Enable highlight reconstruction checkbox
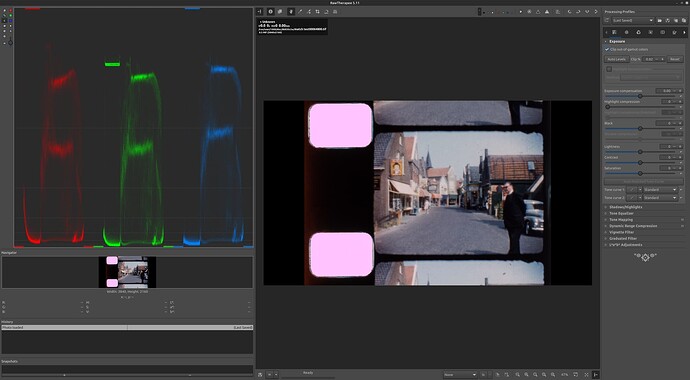 tap(609, 69)
